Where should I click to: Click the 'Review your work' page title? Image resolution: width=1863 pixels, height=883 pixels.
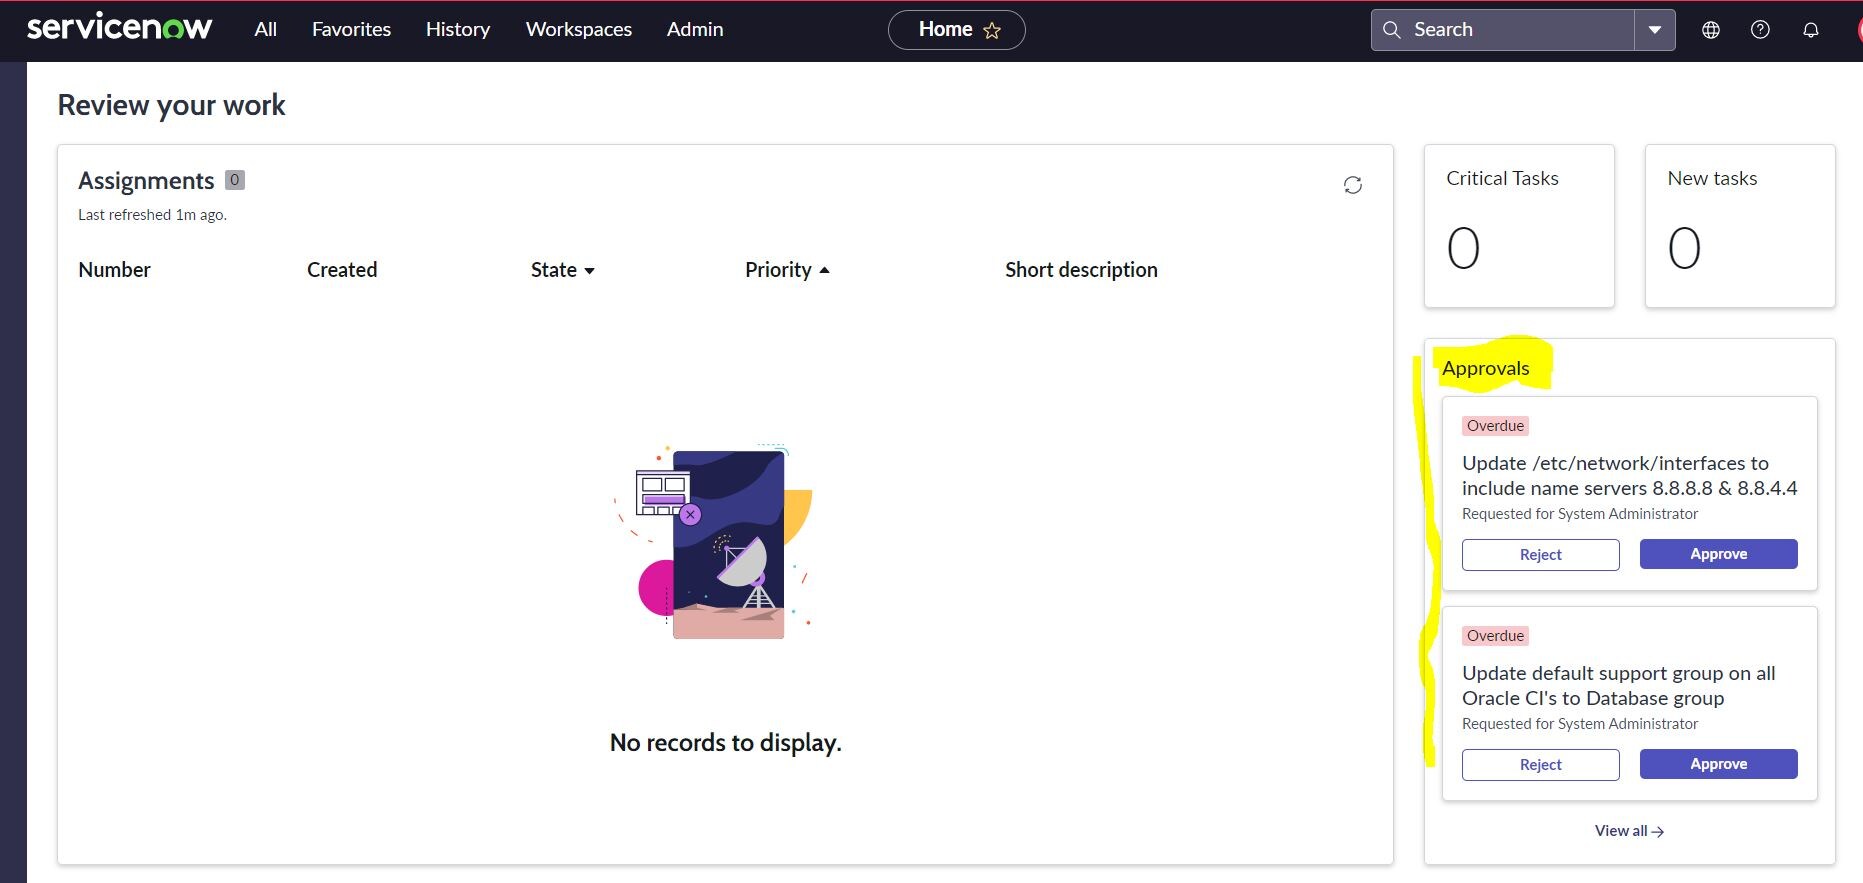point(171,105)
